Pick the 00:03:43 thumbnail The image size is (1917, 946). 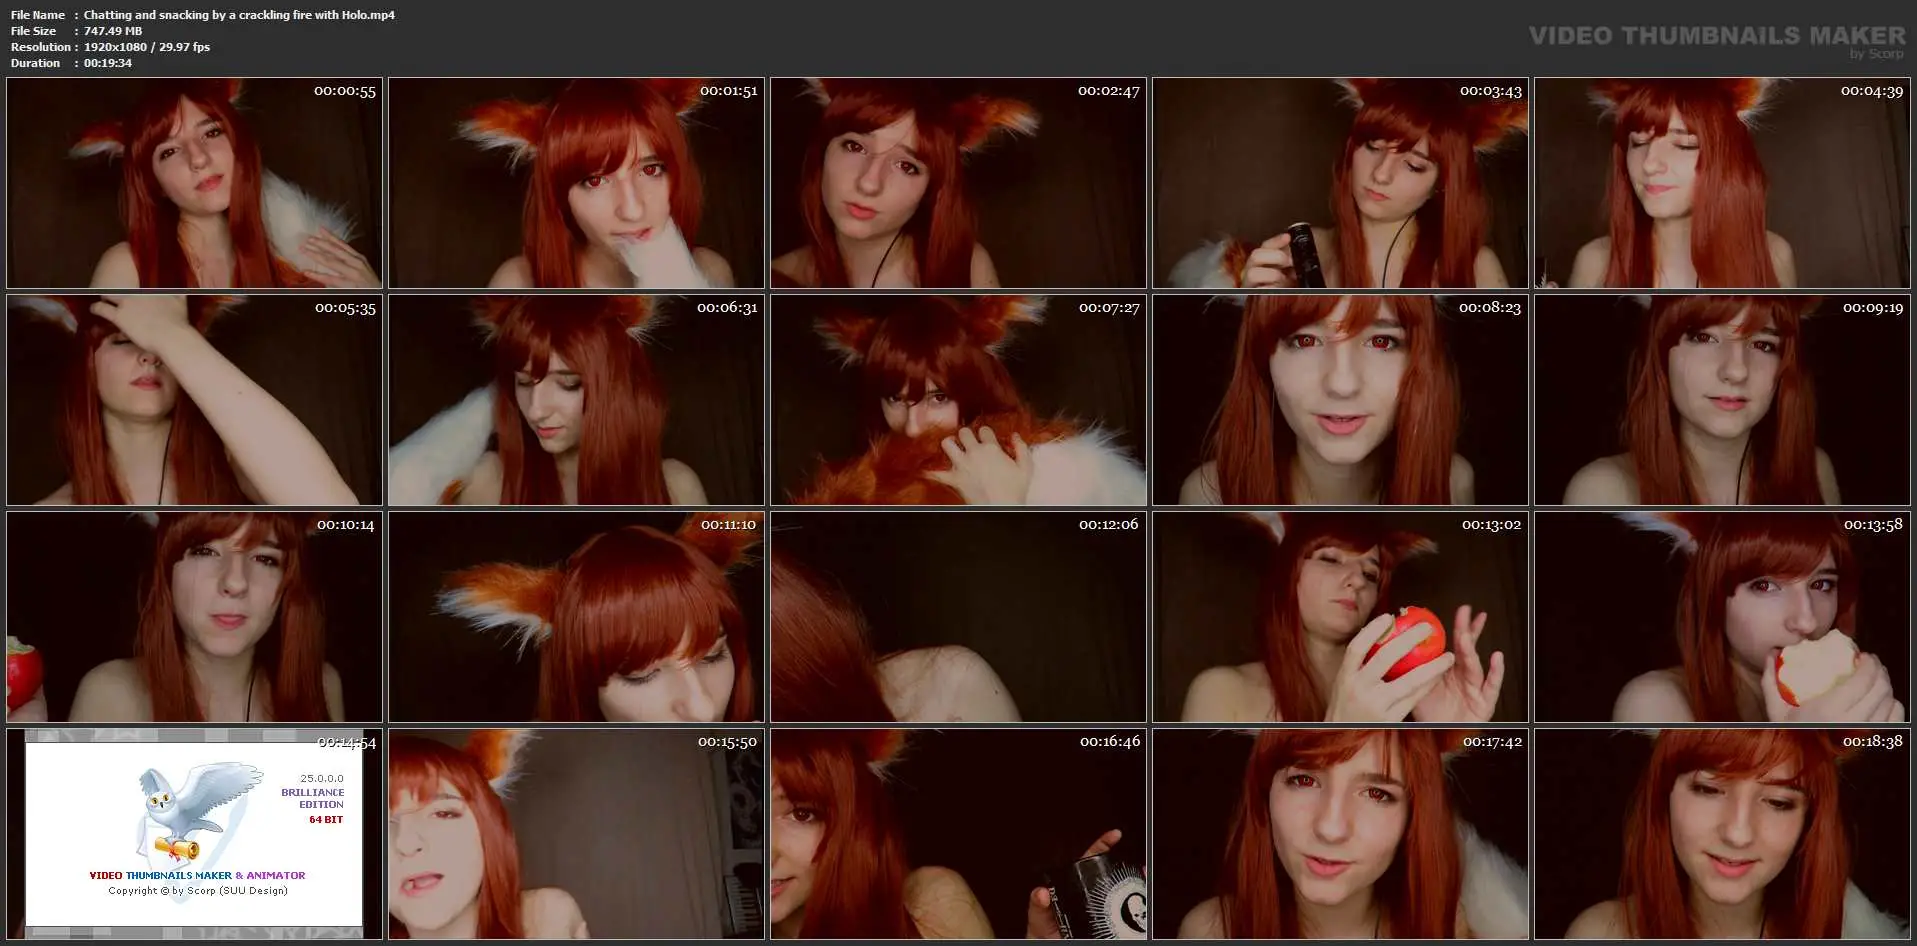(x=1340, y=183)
